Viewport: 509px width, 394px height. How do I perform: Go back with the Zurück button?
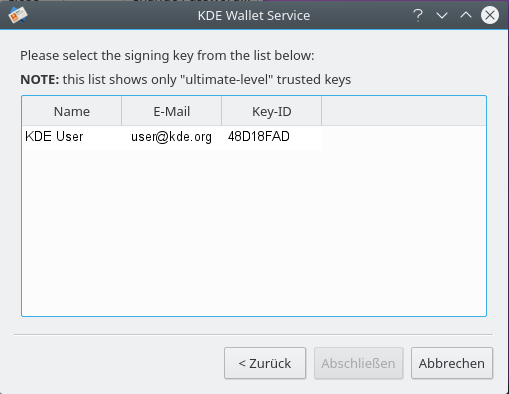tap(265, 363)
